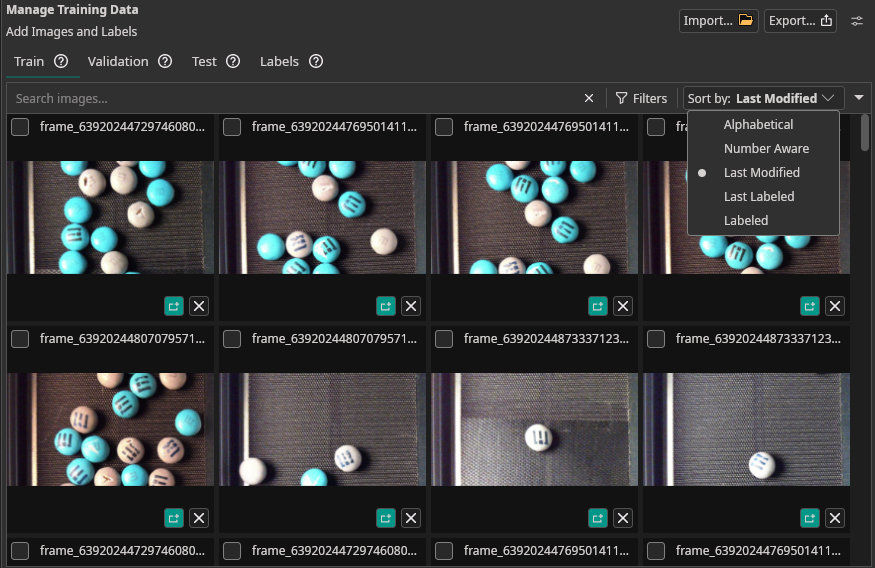Move the image with two white candies

coord(386,518)
